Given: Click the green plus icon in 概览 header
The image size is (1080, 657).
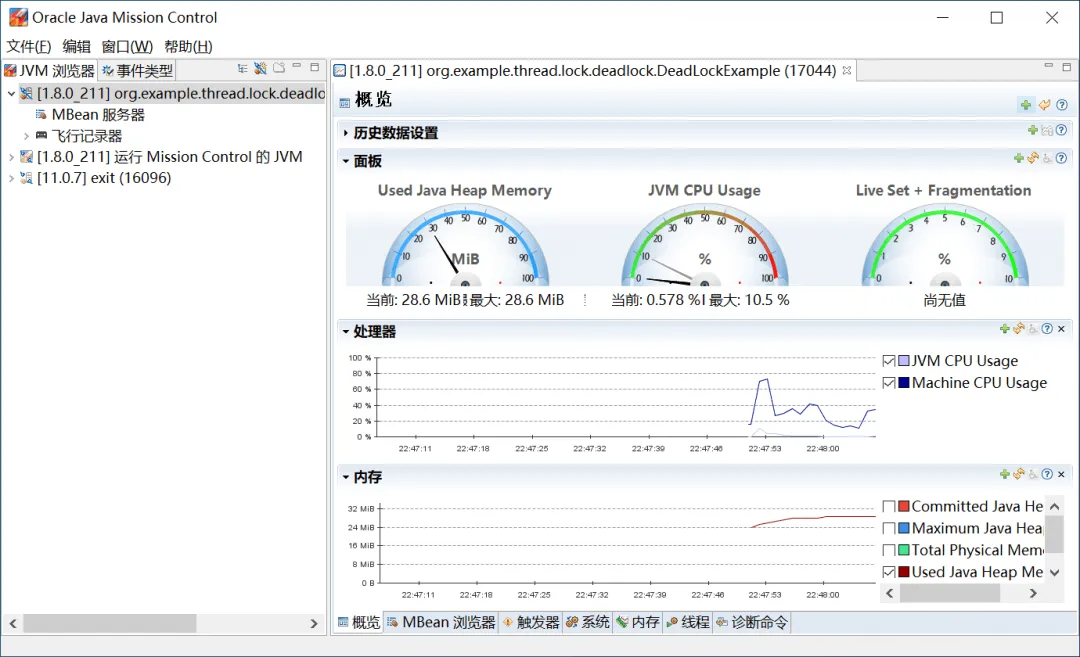Looking at the screenshot, I should [x=1026, y=105].
